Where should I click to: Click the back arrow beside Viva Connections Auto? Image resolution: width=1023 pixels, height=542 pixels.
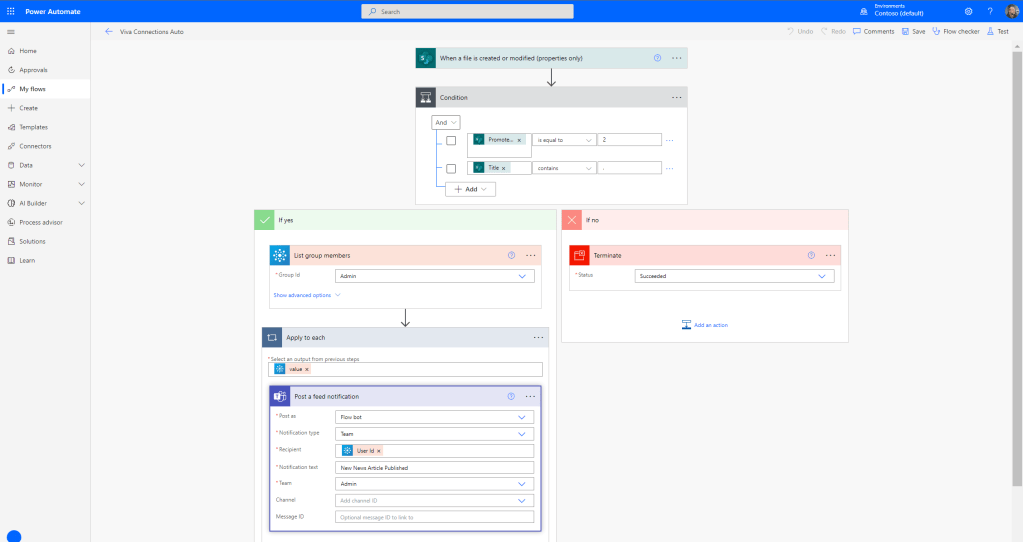(x=108, y=31)
